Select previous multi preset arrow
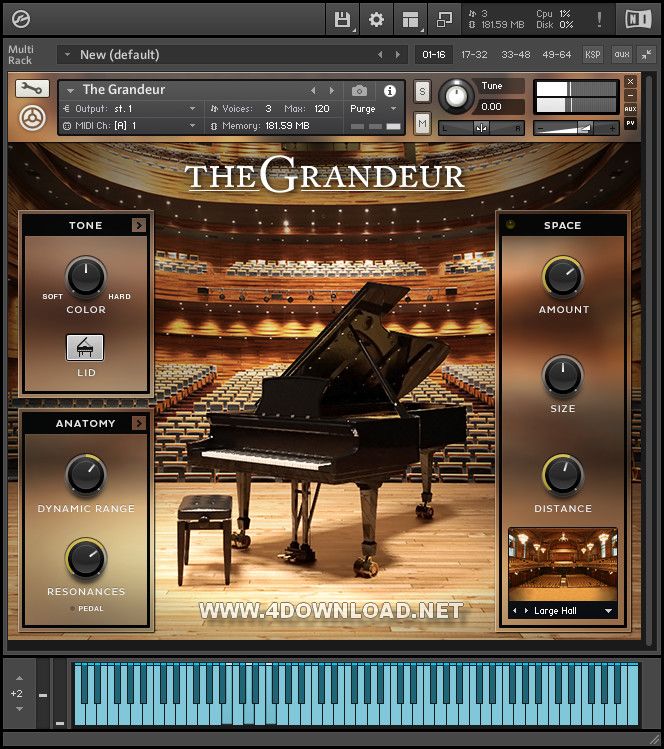The height and width of the screenshot is (749, 664). [x=380, y=54]
